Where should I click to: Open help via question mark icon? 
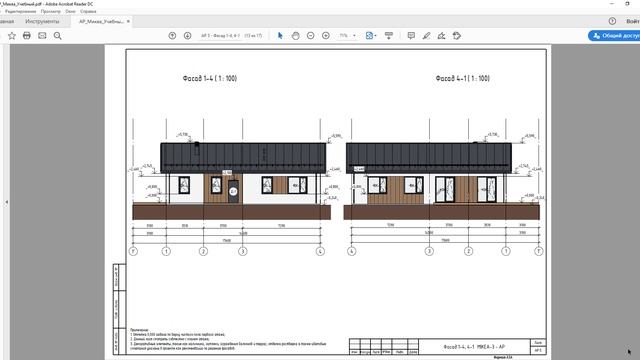612,21
